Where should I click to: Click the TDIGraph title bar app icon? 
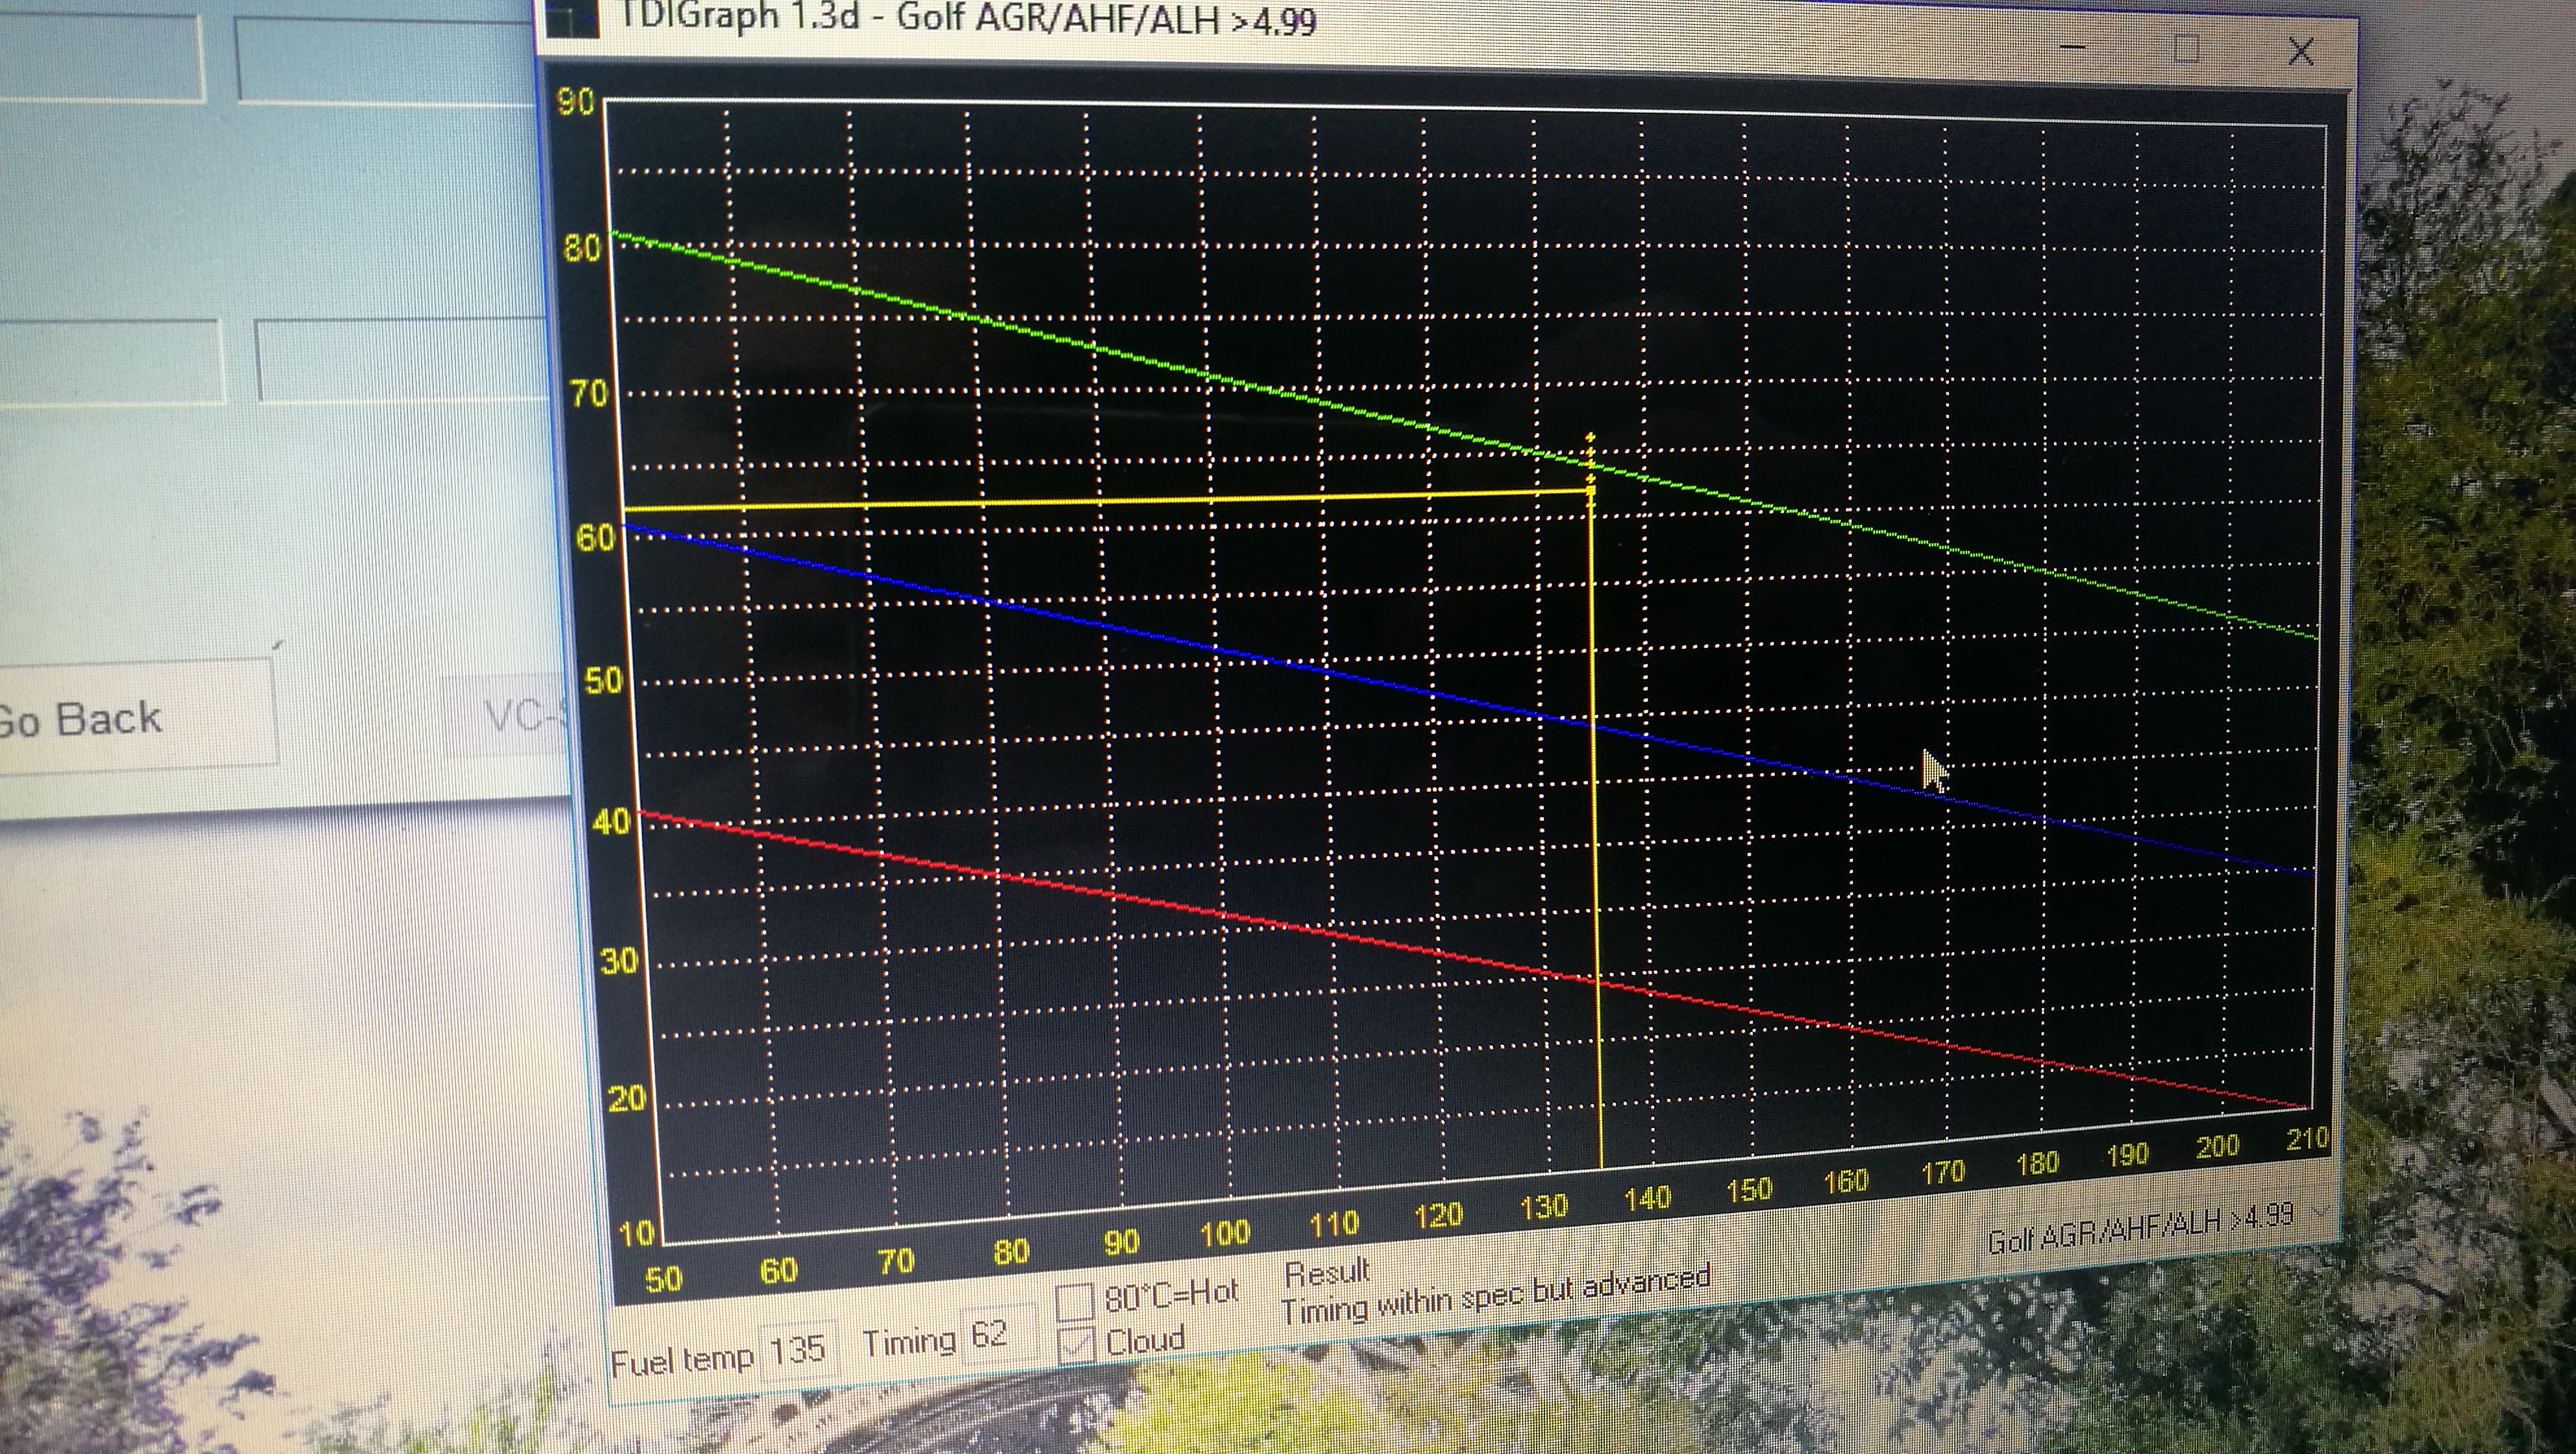click(572, 17)
